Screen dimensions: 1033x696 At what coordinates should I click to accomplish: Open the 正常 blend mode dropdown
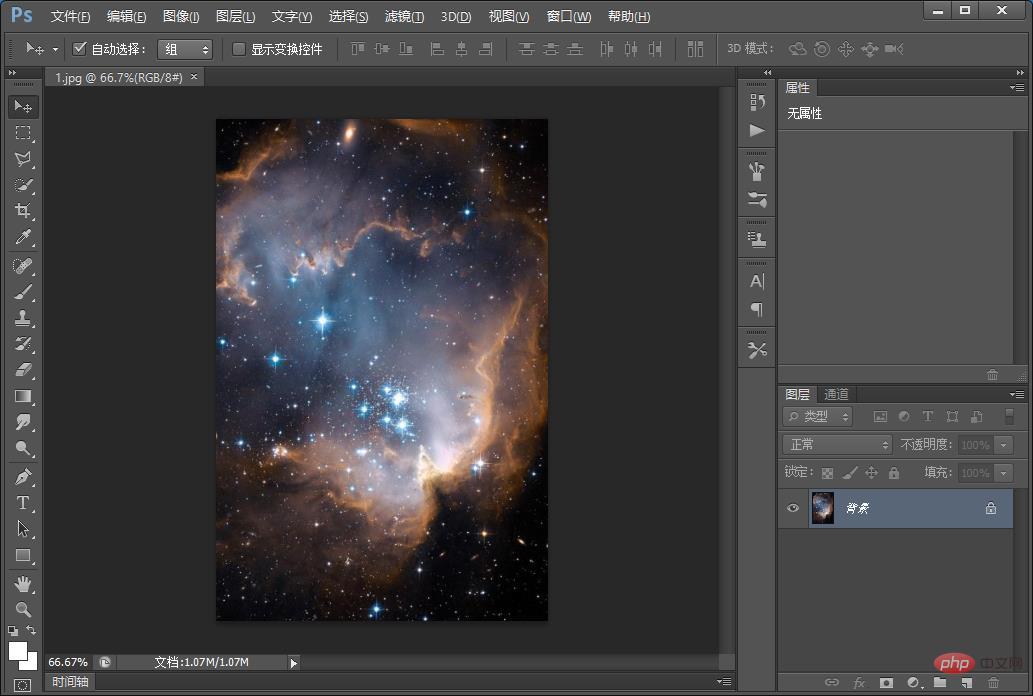click(837, 445)
